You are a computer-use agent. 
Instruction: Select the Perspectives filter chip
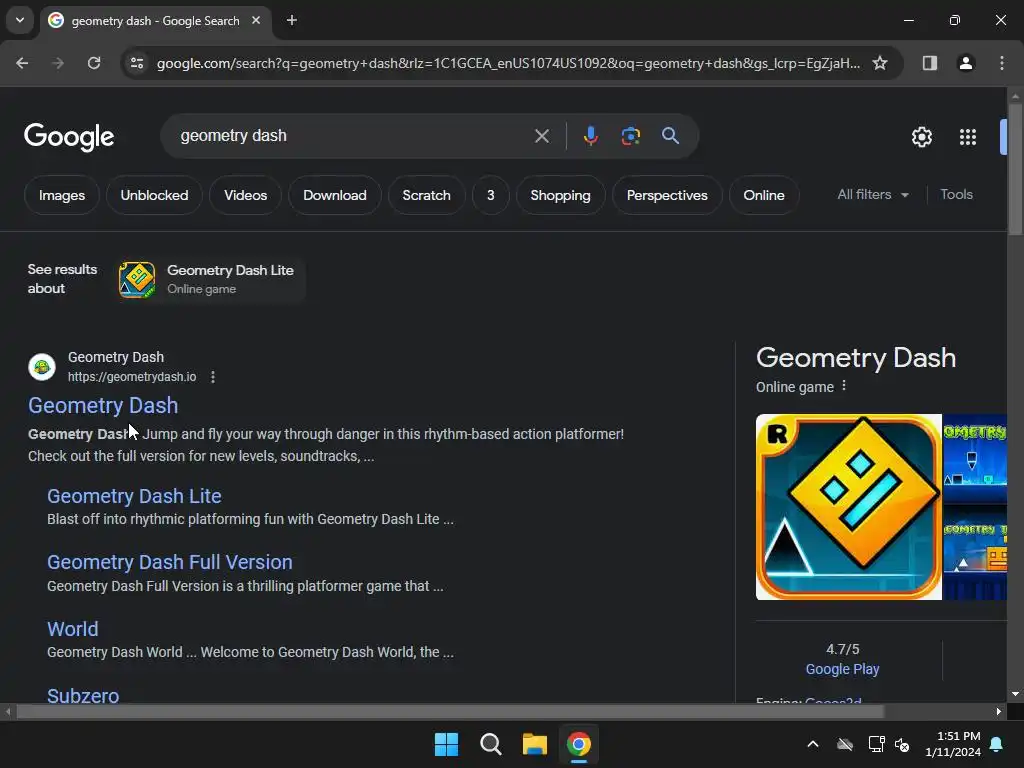(x=667, y=195)
